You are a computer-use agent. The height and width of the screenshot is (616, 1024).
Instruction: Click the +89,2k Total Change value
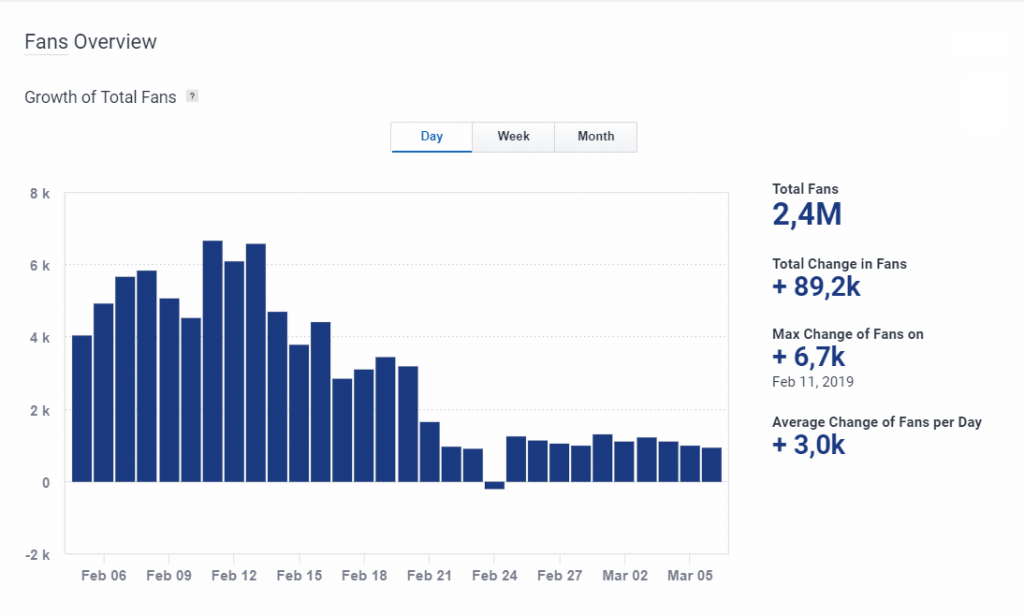click(816, 286)
